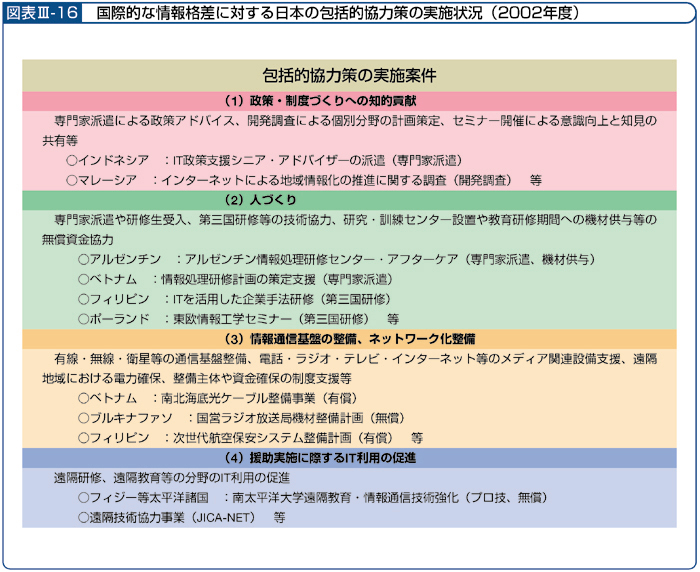Click the figure label 図表Ⅲ-16
The image size is (700, 572).
42,13
